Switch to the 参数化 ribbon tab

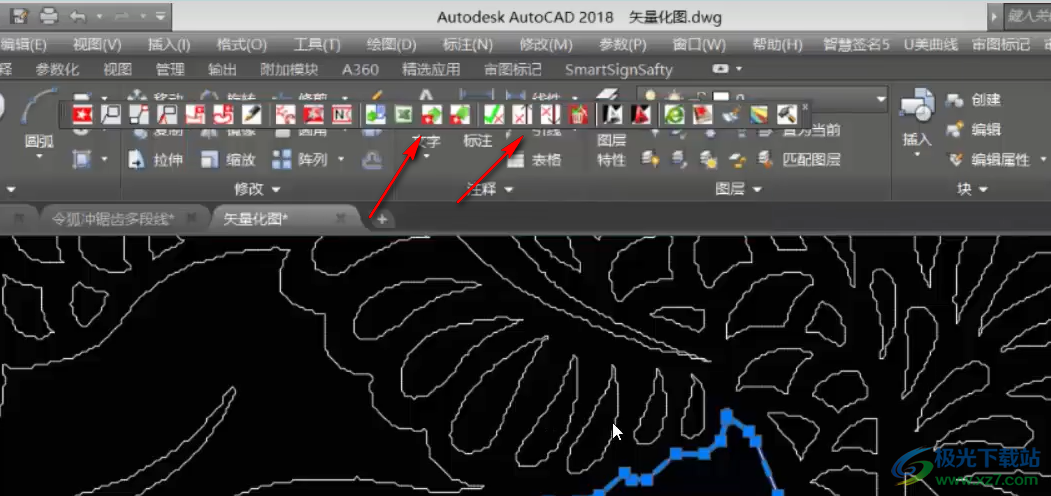click(57, 69)
